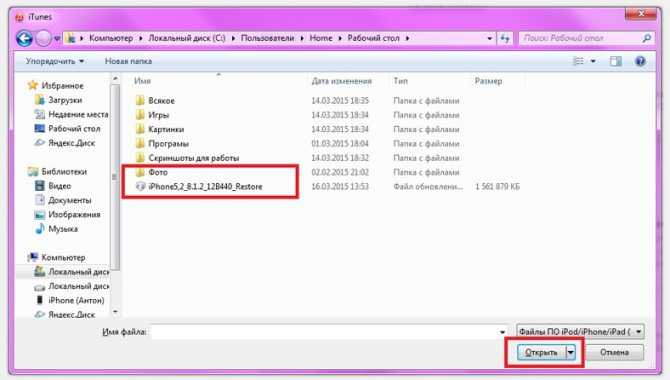Image resolution: width=670 pixels, height=380 pixels.
Task: Sort by the Дата изменения column header
Action: click(x=341, y=81)
